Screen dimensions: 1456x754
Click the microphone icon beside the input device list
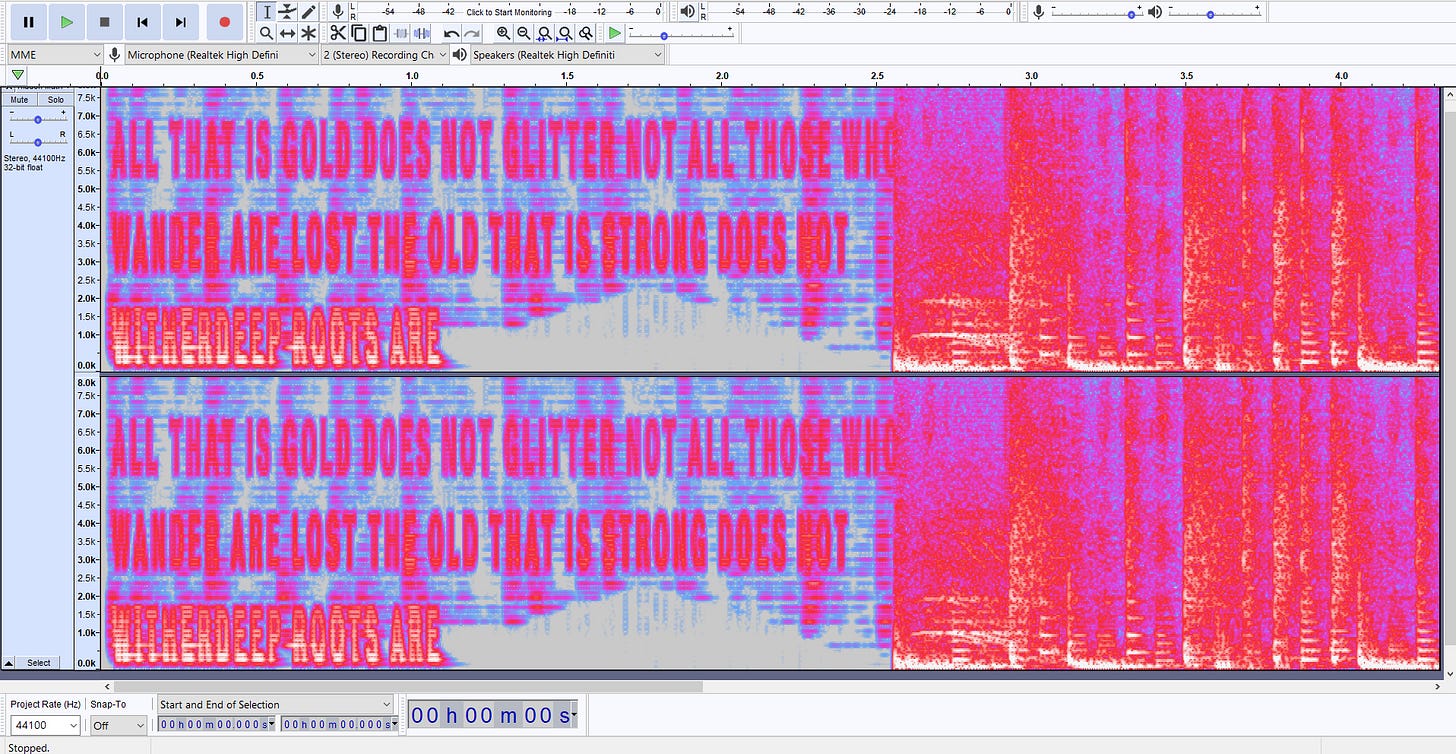click(x=115, y=55)
